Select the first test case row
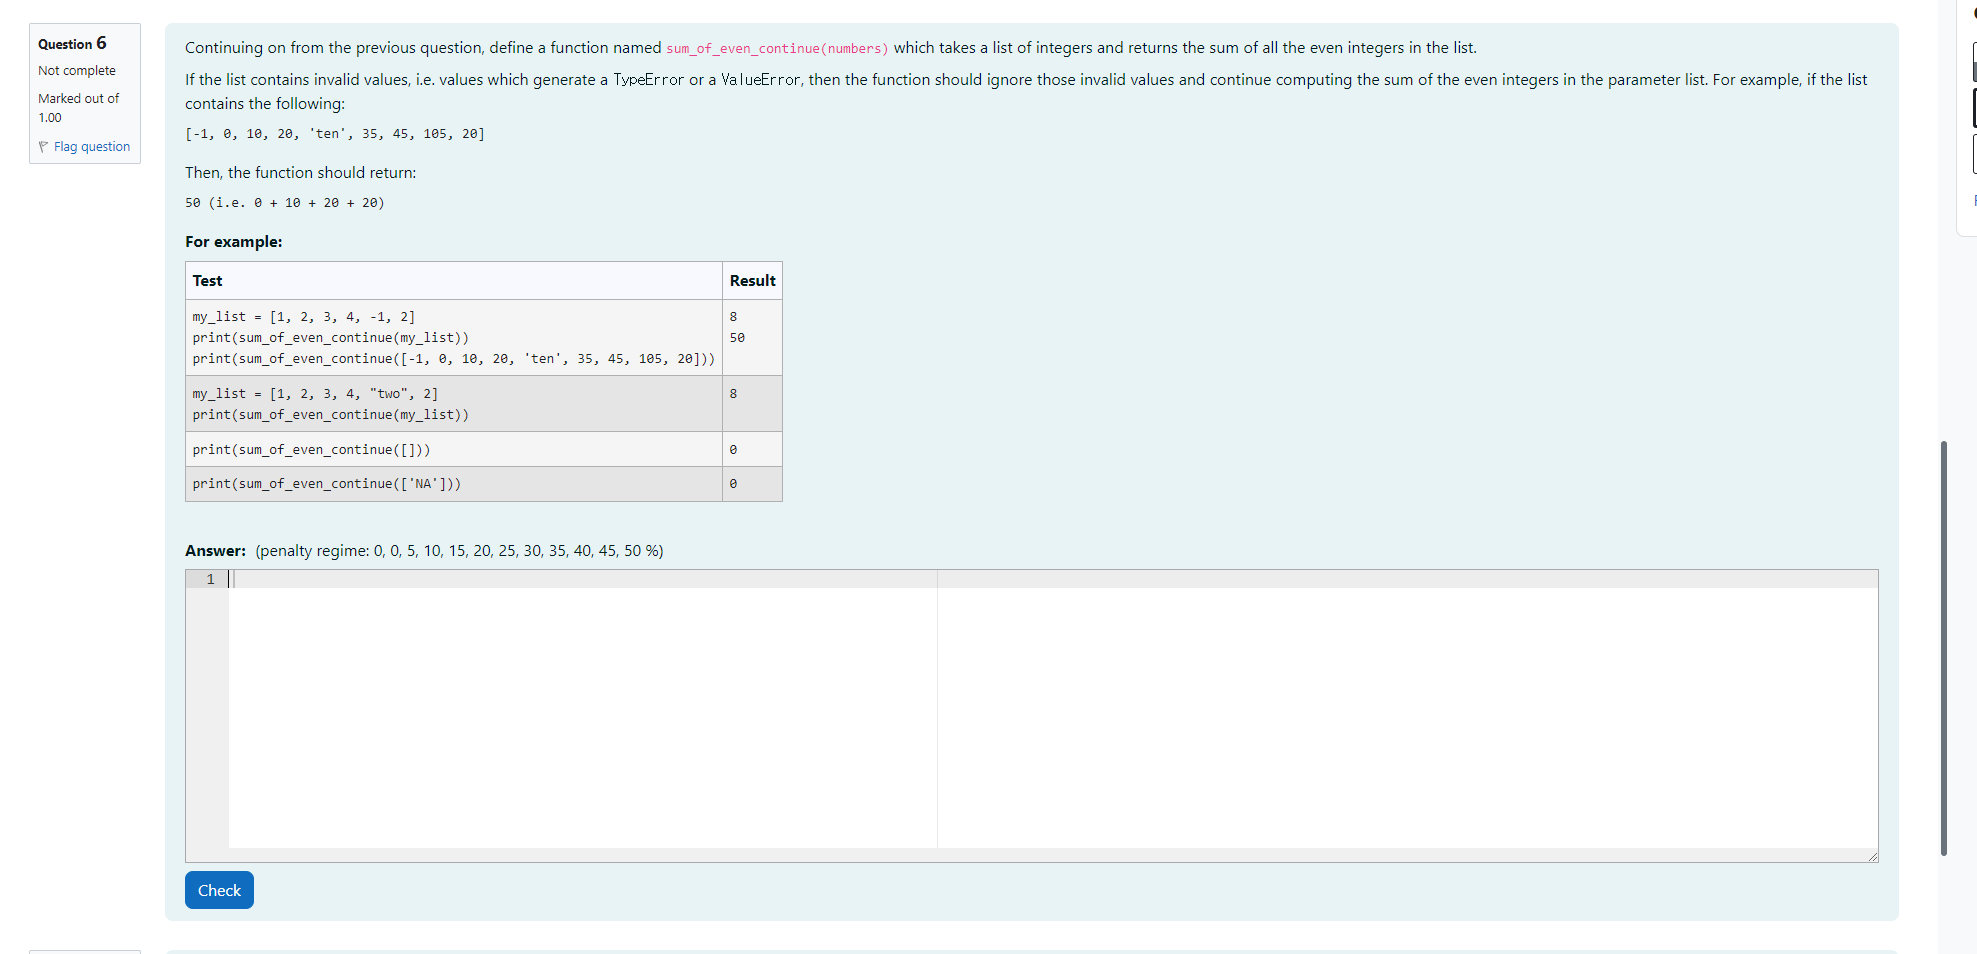This screenshot has height=954, width=1977. click(453, 337)
